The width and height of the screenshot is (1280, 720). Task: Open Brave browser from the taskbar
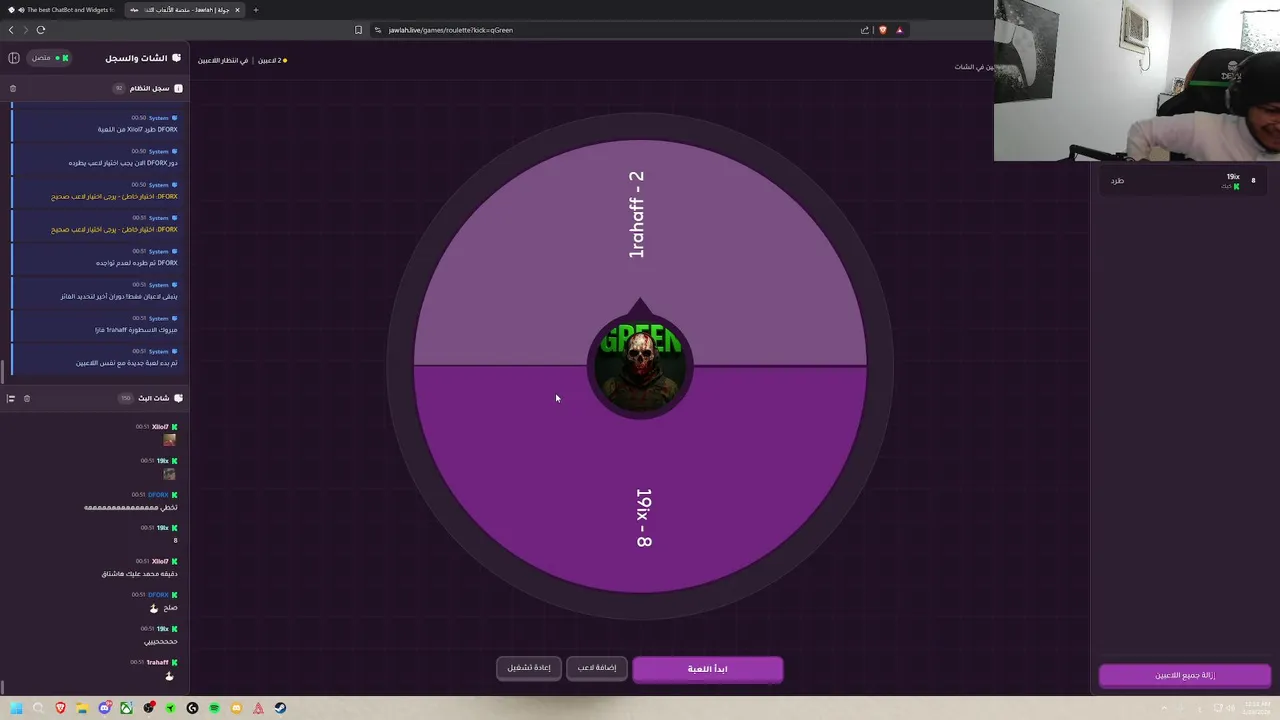click(x=60, y=708)
